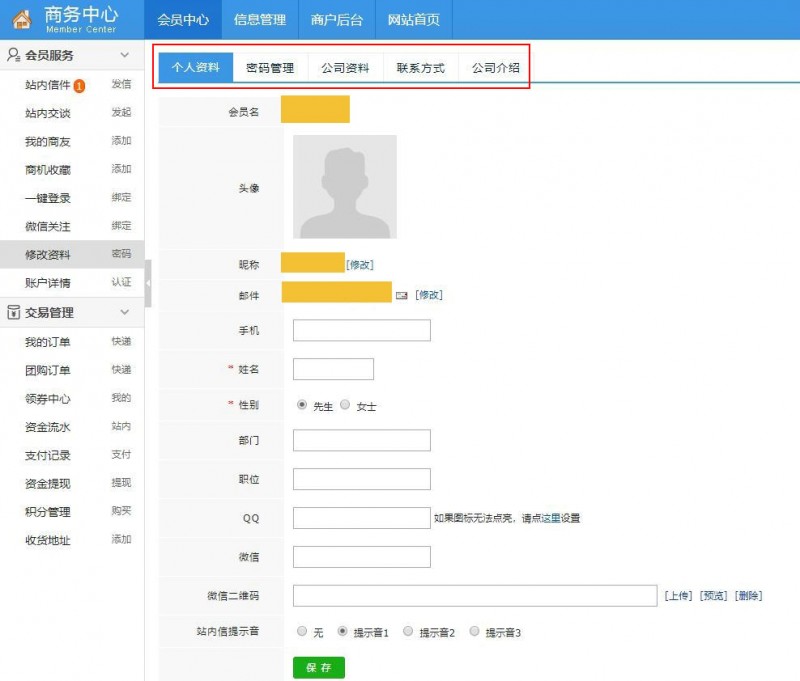Switch to the 公司资料 tab
Viewport: 800px width, 681px height.
click(x=345, y=68)
